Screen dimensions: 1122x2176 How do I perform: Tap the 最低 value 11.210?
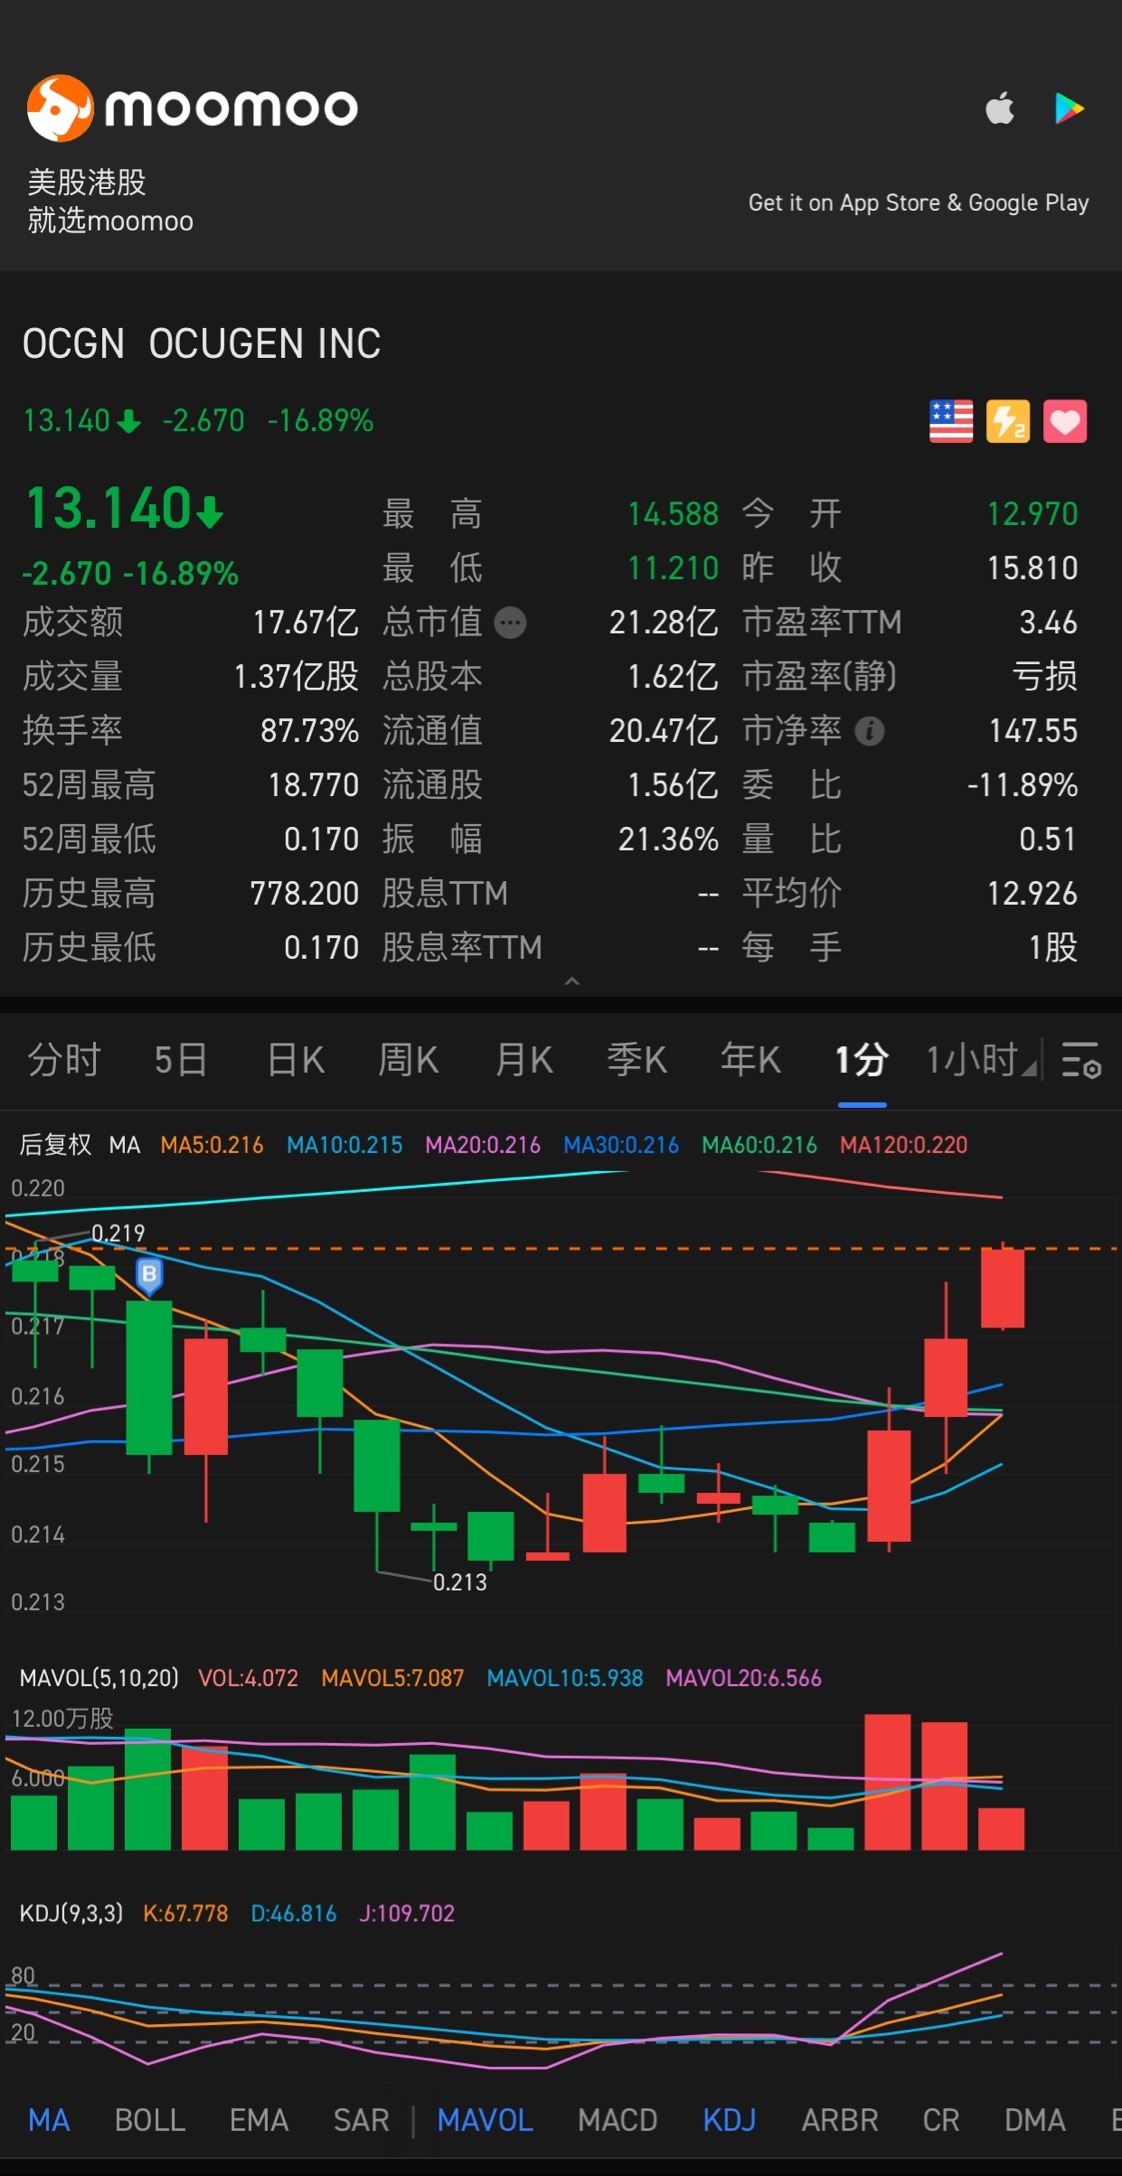tap(673, 568)
